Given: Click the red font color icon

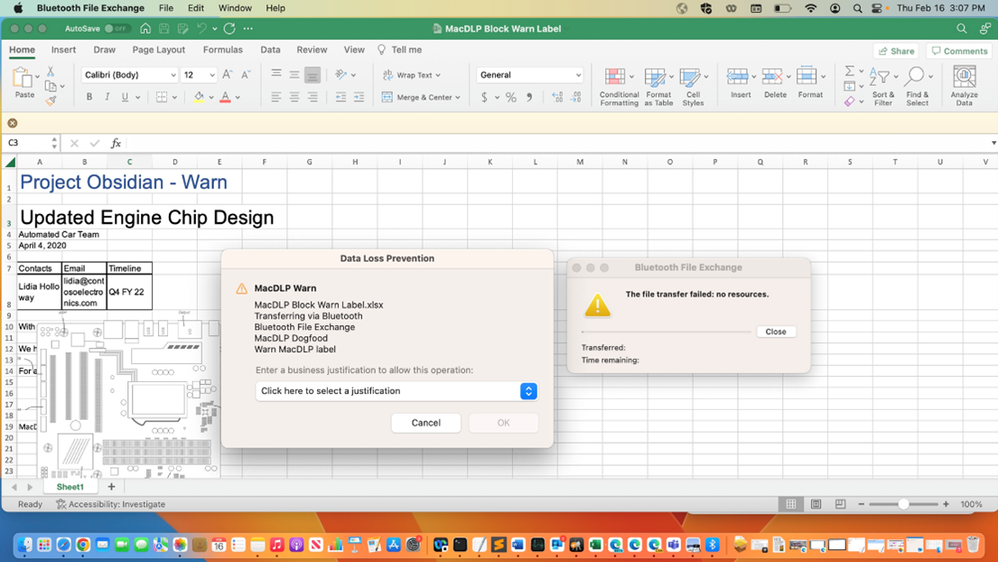Looking at the screenshot, I should coord(225,97).
